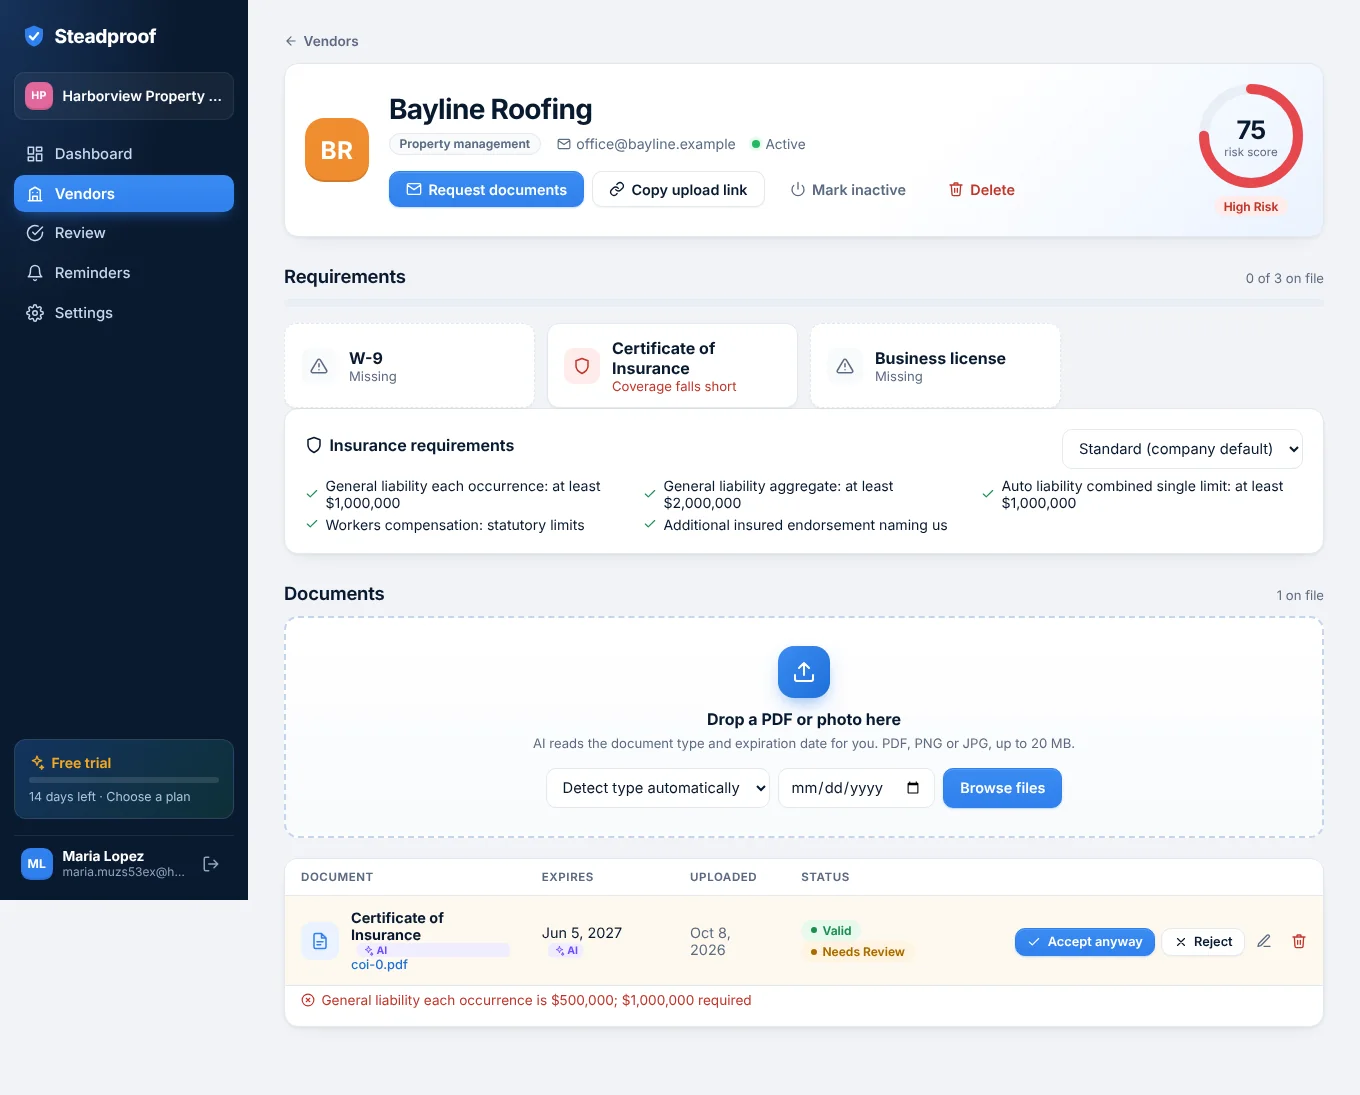The image size is (1360, 1095).
Task: Click the Property management tag
Action: (x=465, y=144)
